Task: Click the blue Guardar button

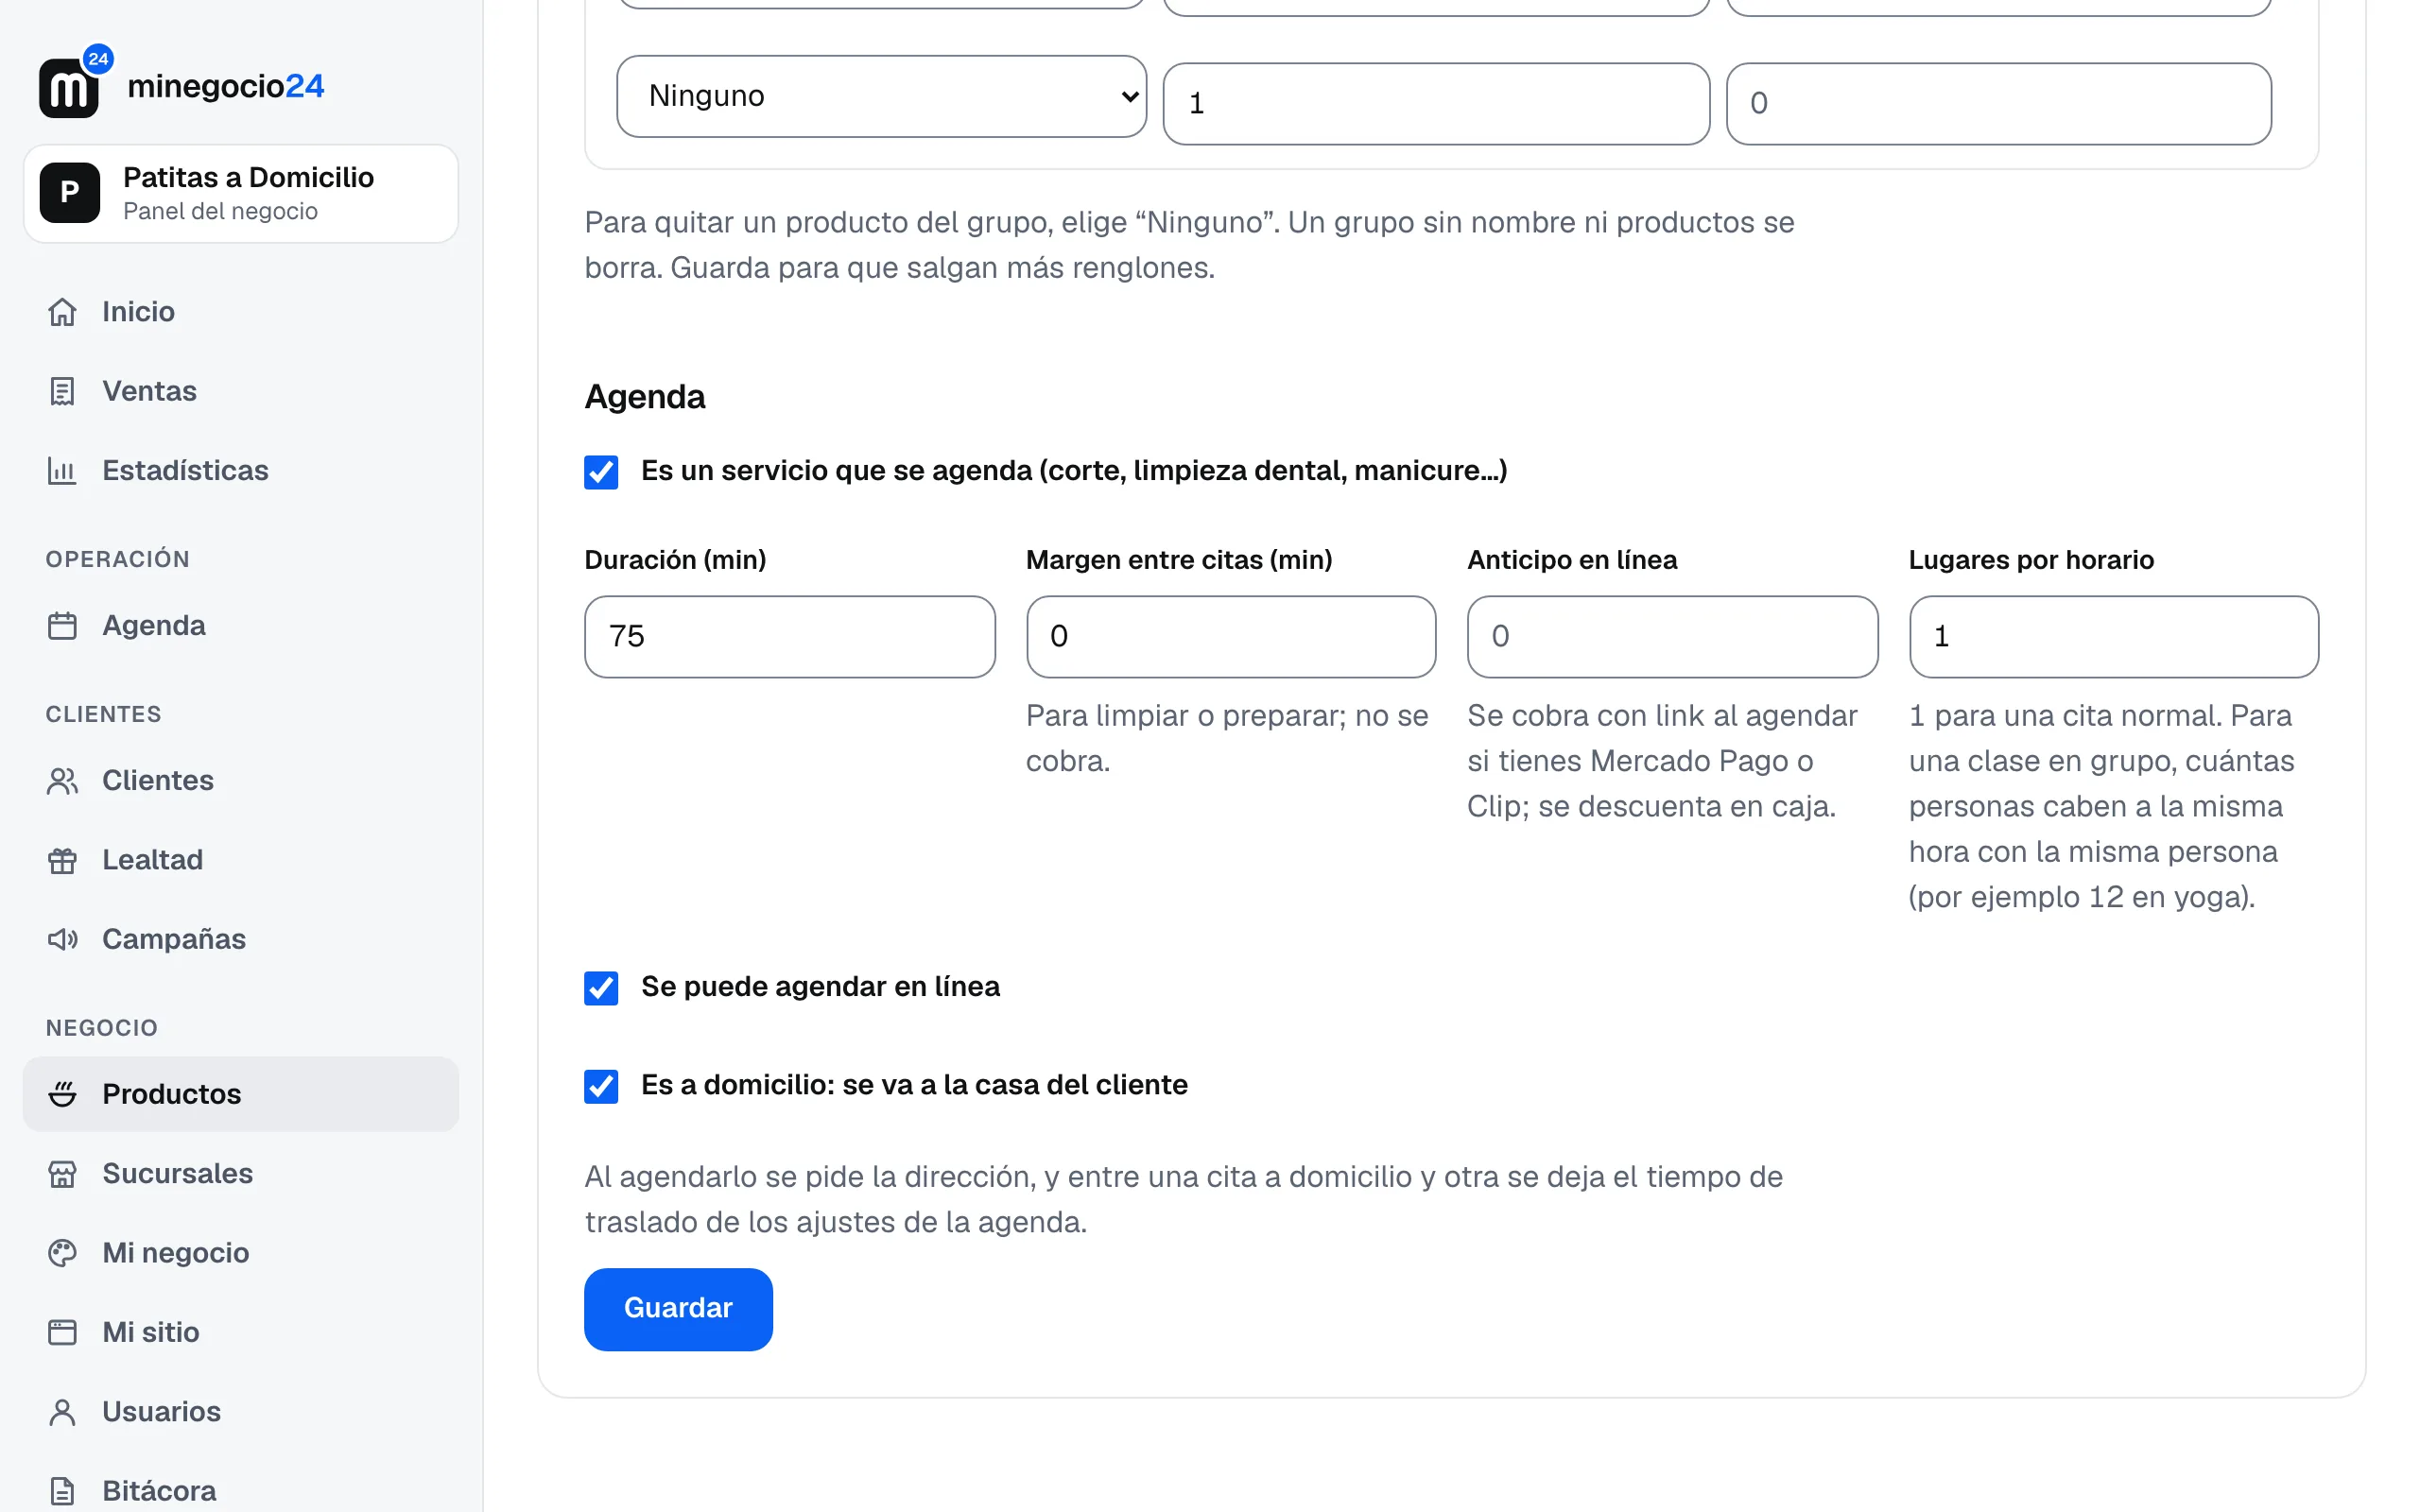Action: (x=678, y=1309)
